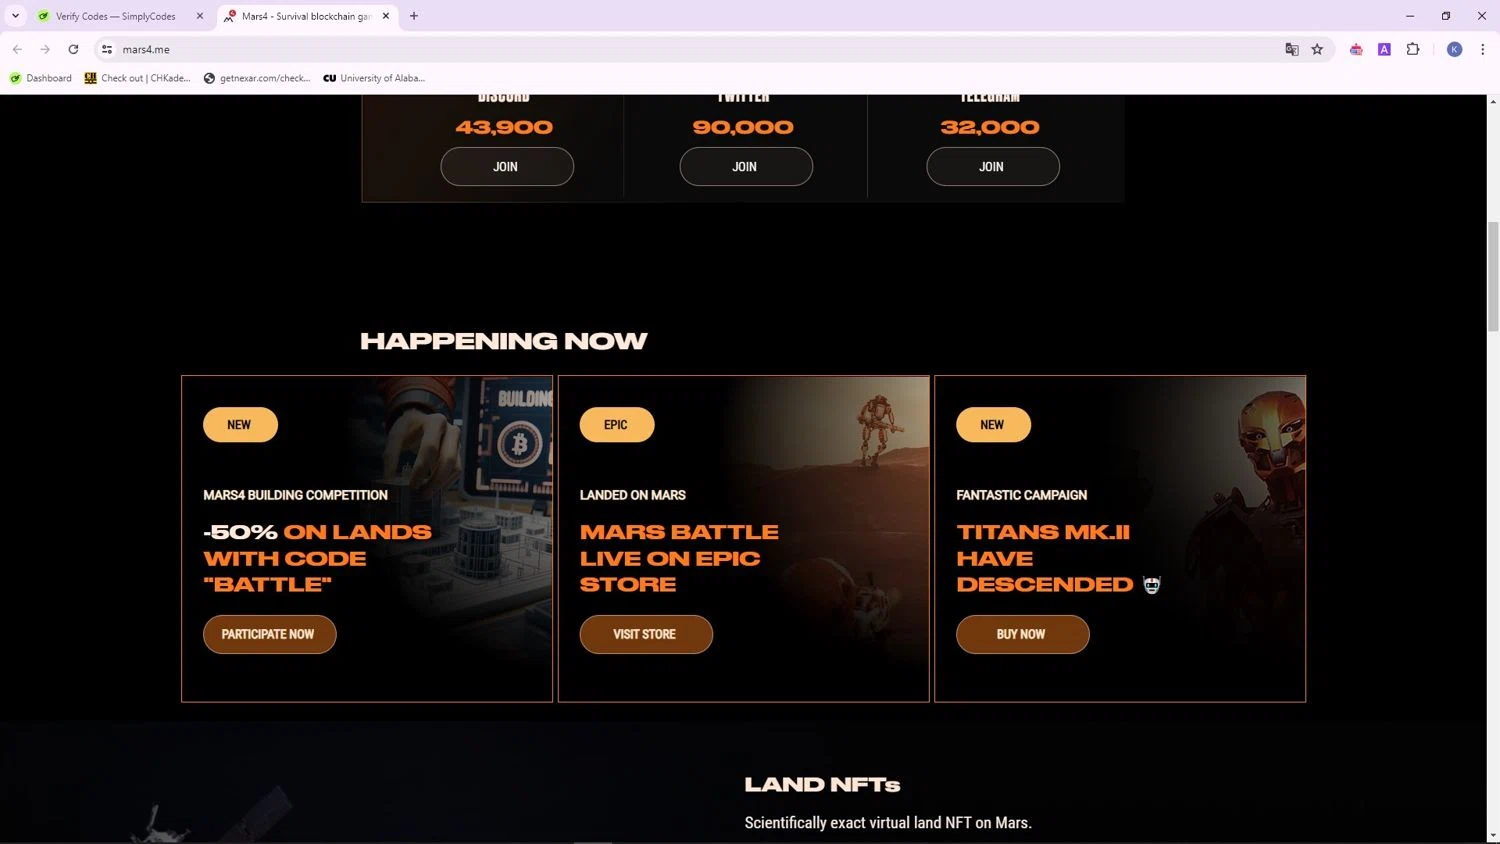Click the 'MARS4 BUILDING COMPETITION' label
The image size is (1500, 844).
pyautogui.click(x=295, y=495)
